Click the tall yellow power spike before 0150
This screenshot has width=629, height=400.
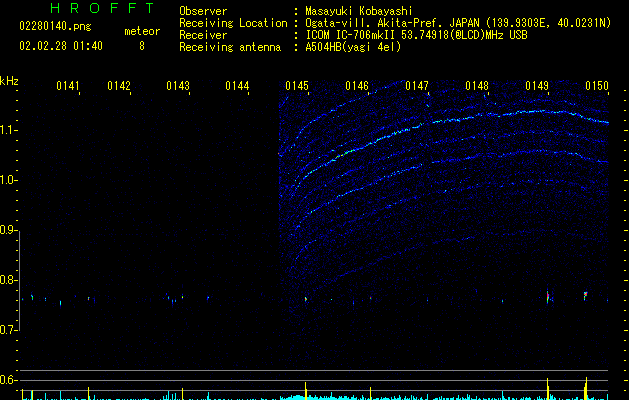click(586, 388)
